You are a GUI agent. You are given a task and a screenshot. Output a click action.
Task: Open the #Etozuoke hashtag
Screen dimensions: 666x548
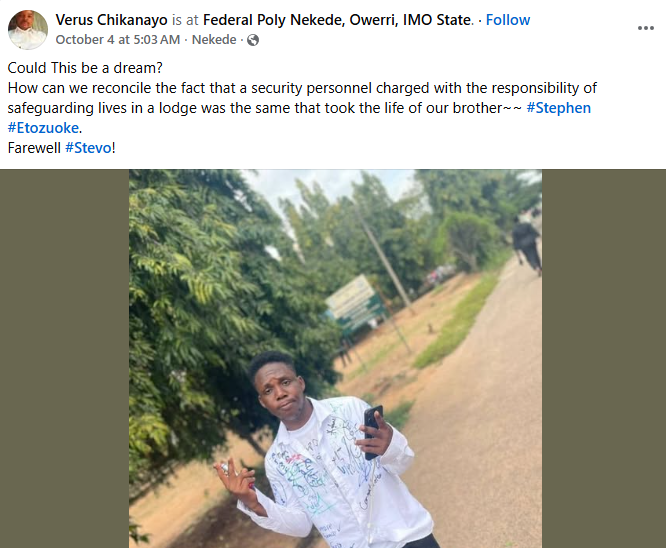point(43,128)
